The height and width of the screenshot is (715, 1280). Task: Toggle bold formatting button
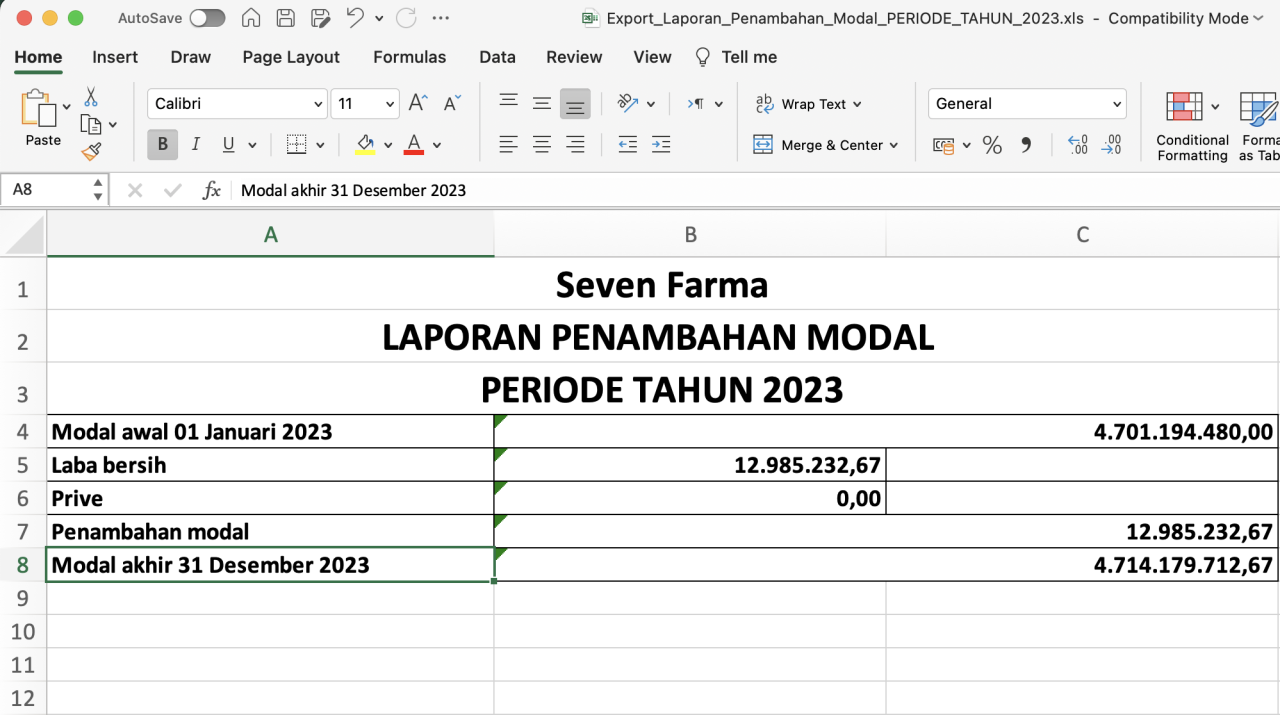click(x=163, y=145)
